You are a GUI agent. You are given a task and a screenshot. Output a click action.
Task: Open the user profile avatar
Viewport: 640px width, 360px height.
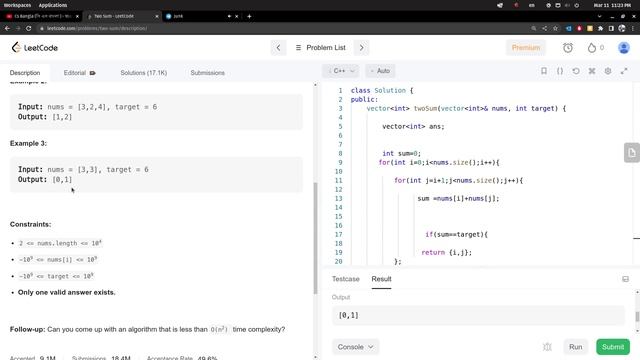(624, 48)
